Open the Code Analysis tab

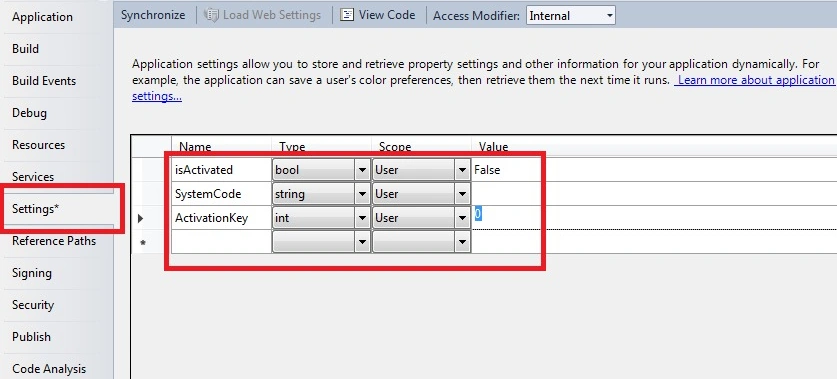(49, 369)
